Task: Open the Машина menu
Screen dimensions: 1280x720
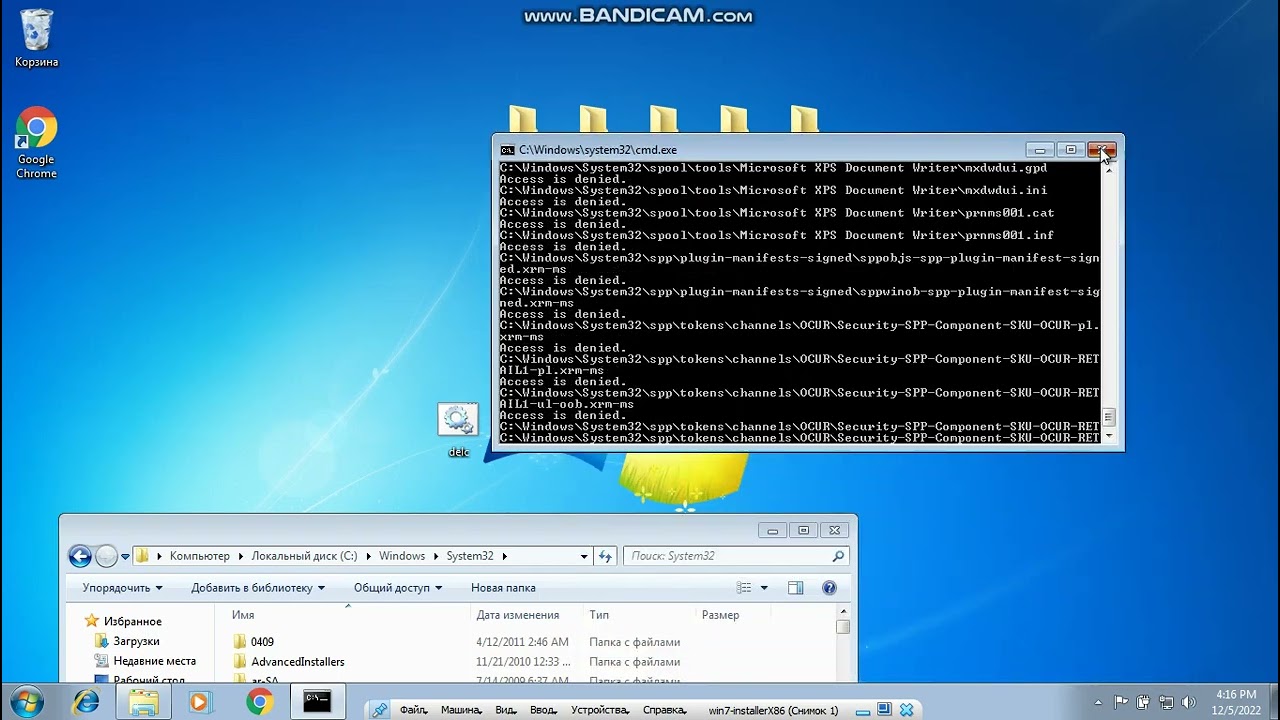Action: [x=461, y=710]
